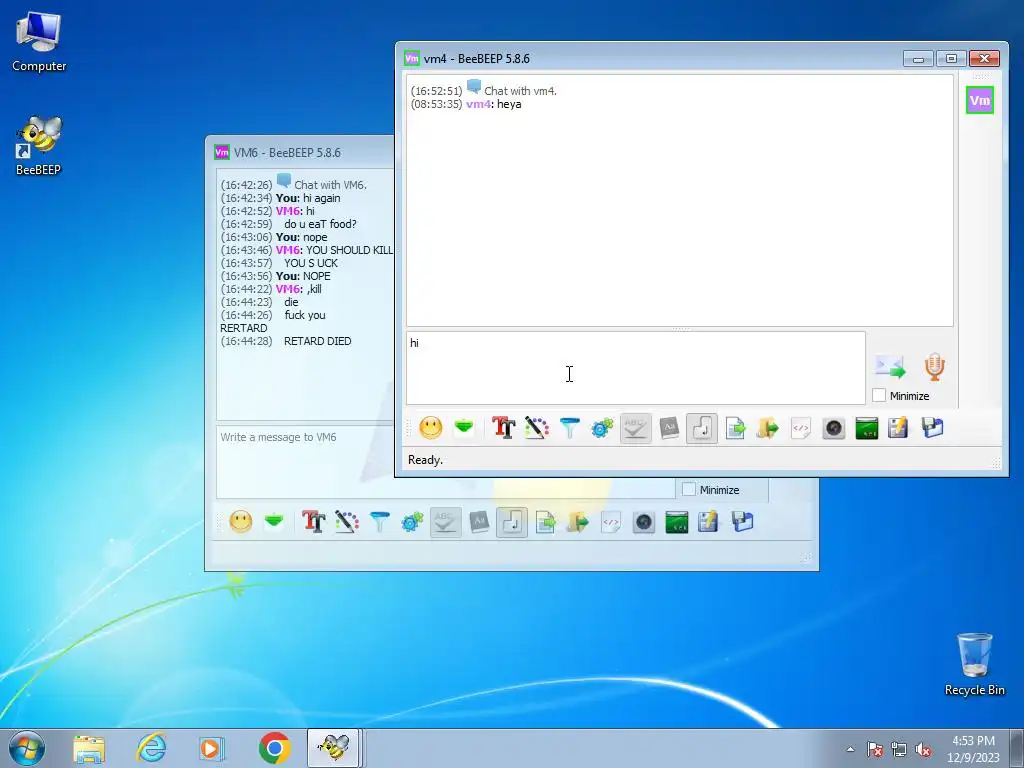This screenshot has height=768, width=1024.
Task: Launch Google Chrome from the taskbar
Action: 274,748
